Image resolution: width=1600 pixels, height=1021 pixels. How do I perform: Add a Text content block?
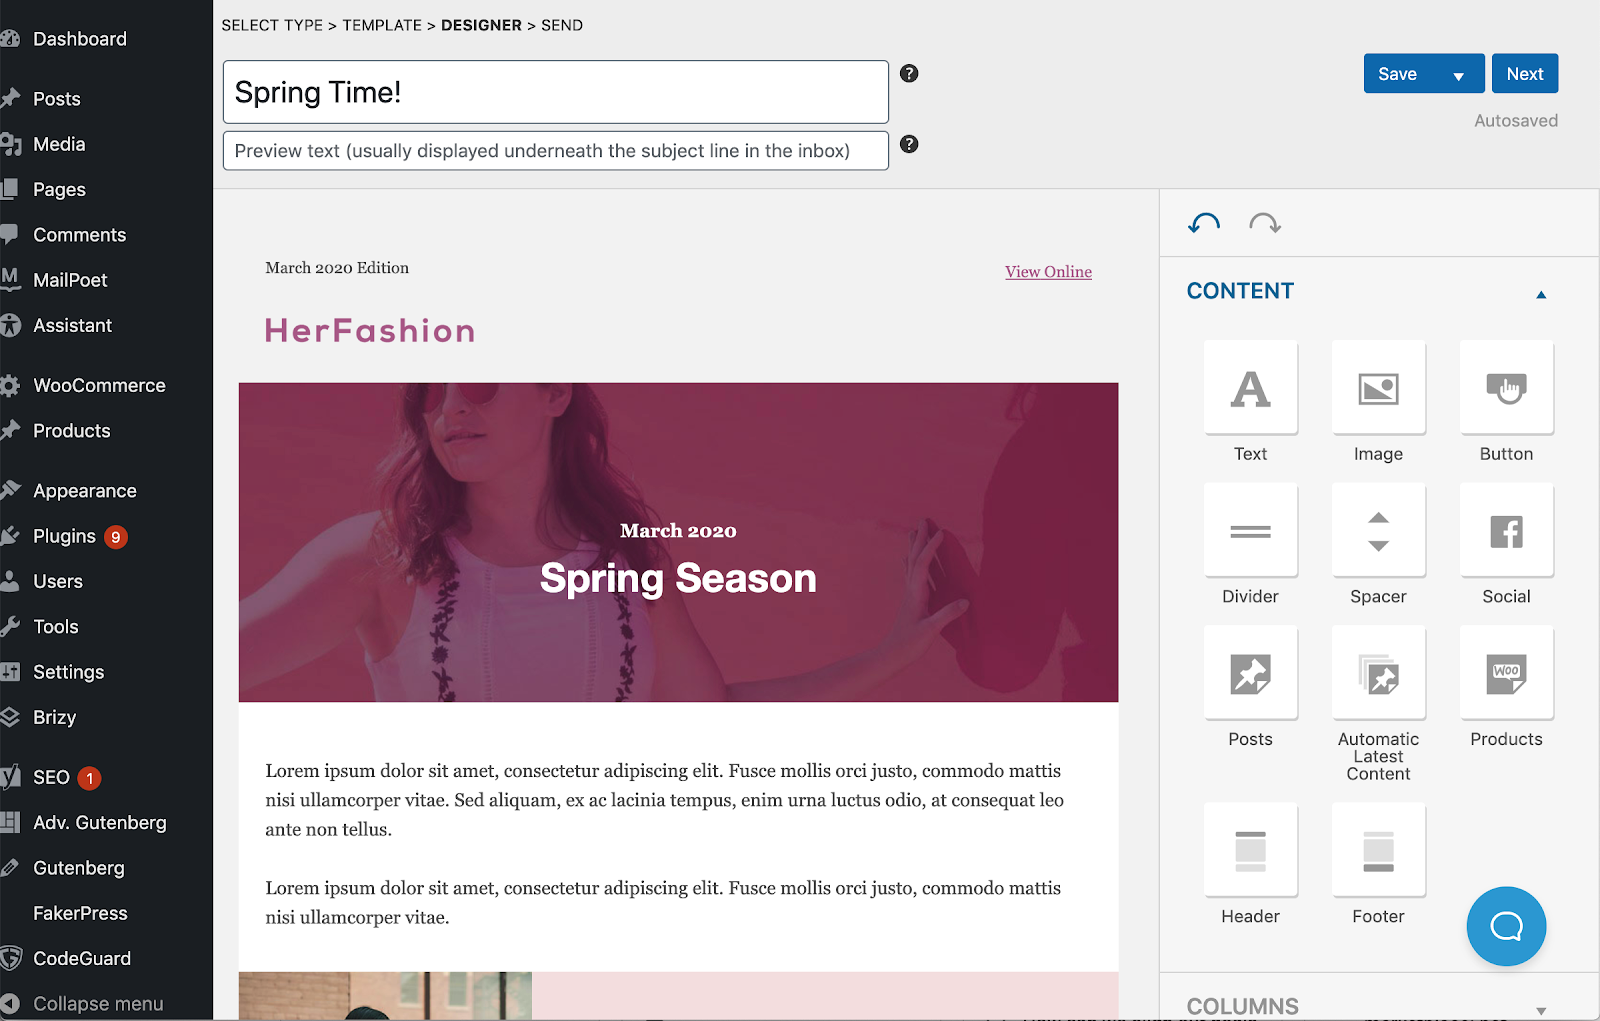coord(1250,388)
